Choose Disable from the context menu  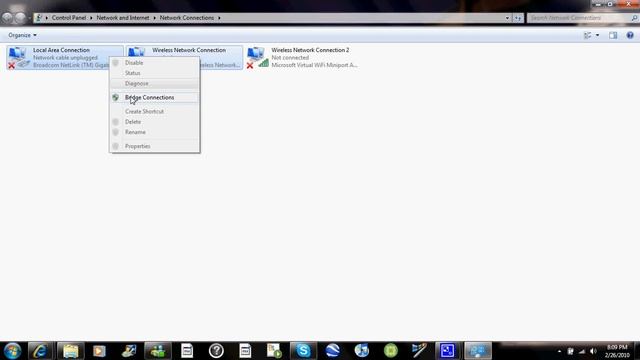click(x=155, y=63)
